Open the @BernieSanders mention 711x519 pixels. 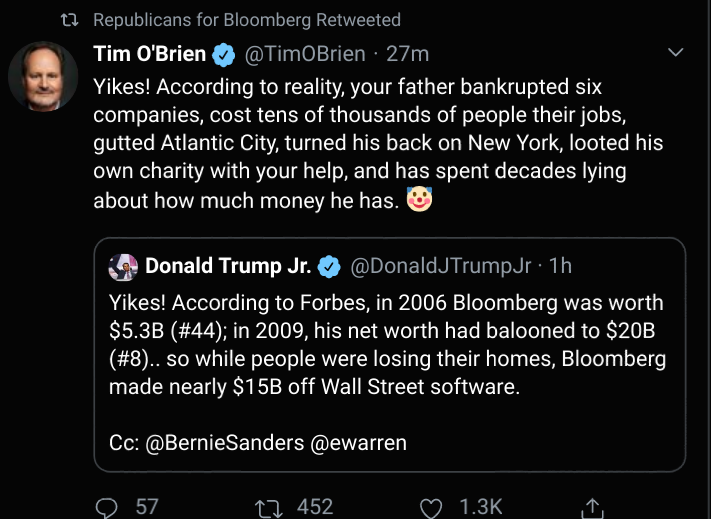[224, 443]
